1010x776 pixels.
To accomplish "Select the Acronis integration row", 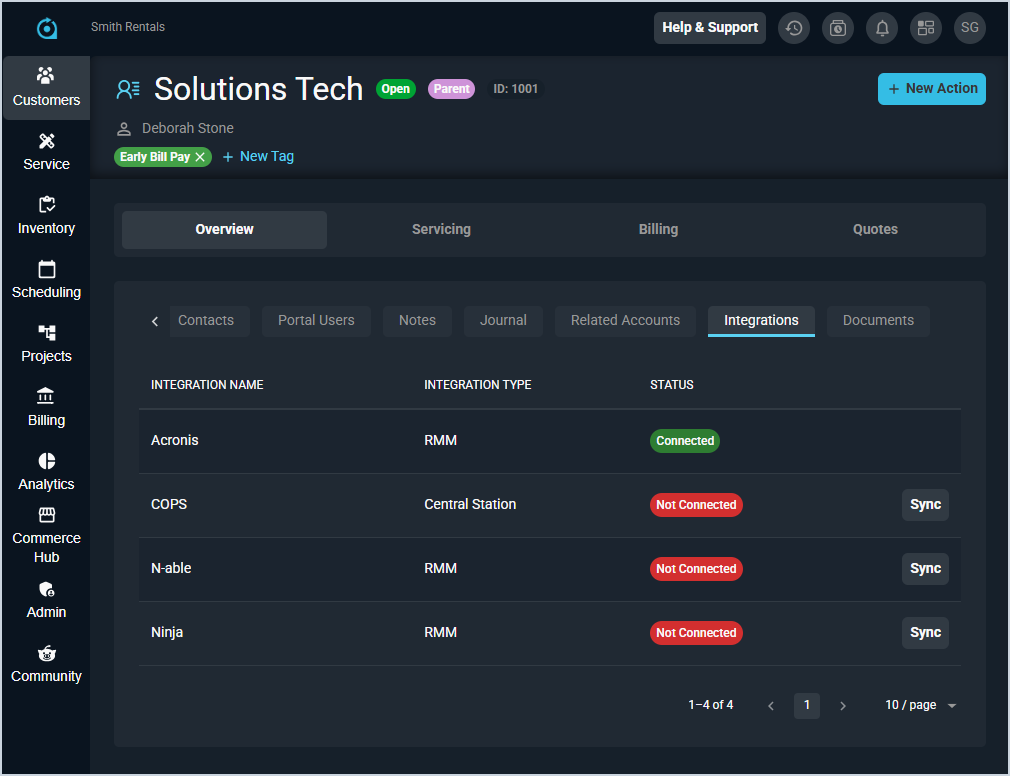I will pos(175,441).
